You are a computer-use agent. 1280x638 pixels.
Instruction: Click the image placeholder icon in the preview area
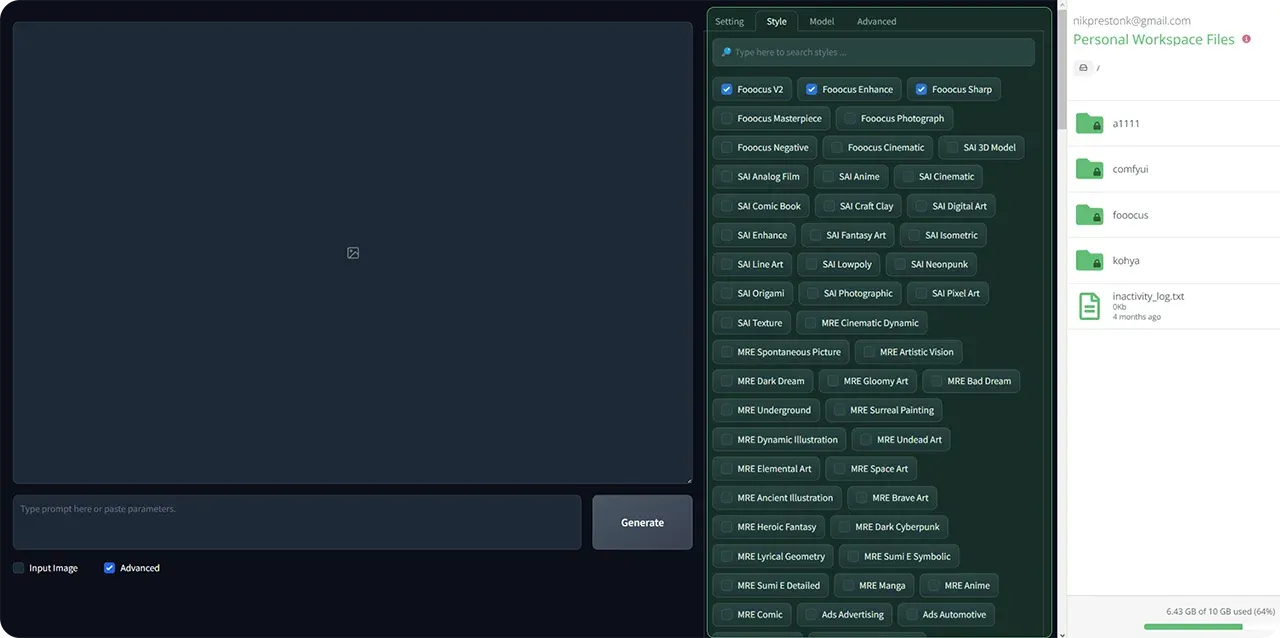click(x=352, y=253)
